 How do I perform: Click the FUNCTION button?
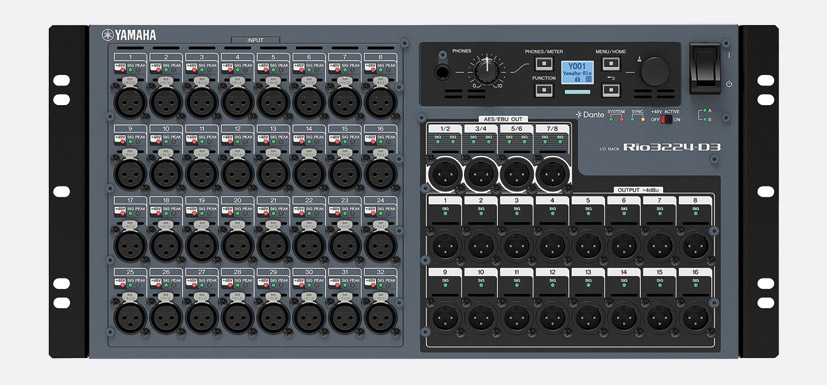(x=543, y=90)
